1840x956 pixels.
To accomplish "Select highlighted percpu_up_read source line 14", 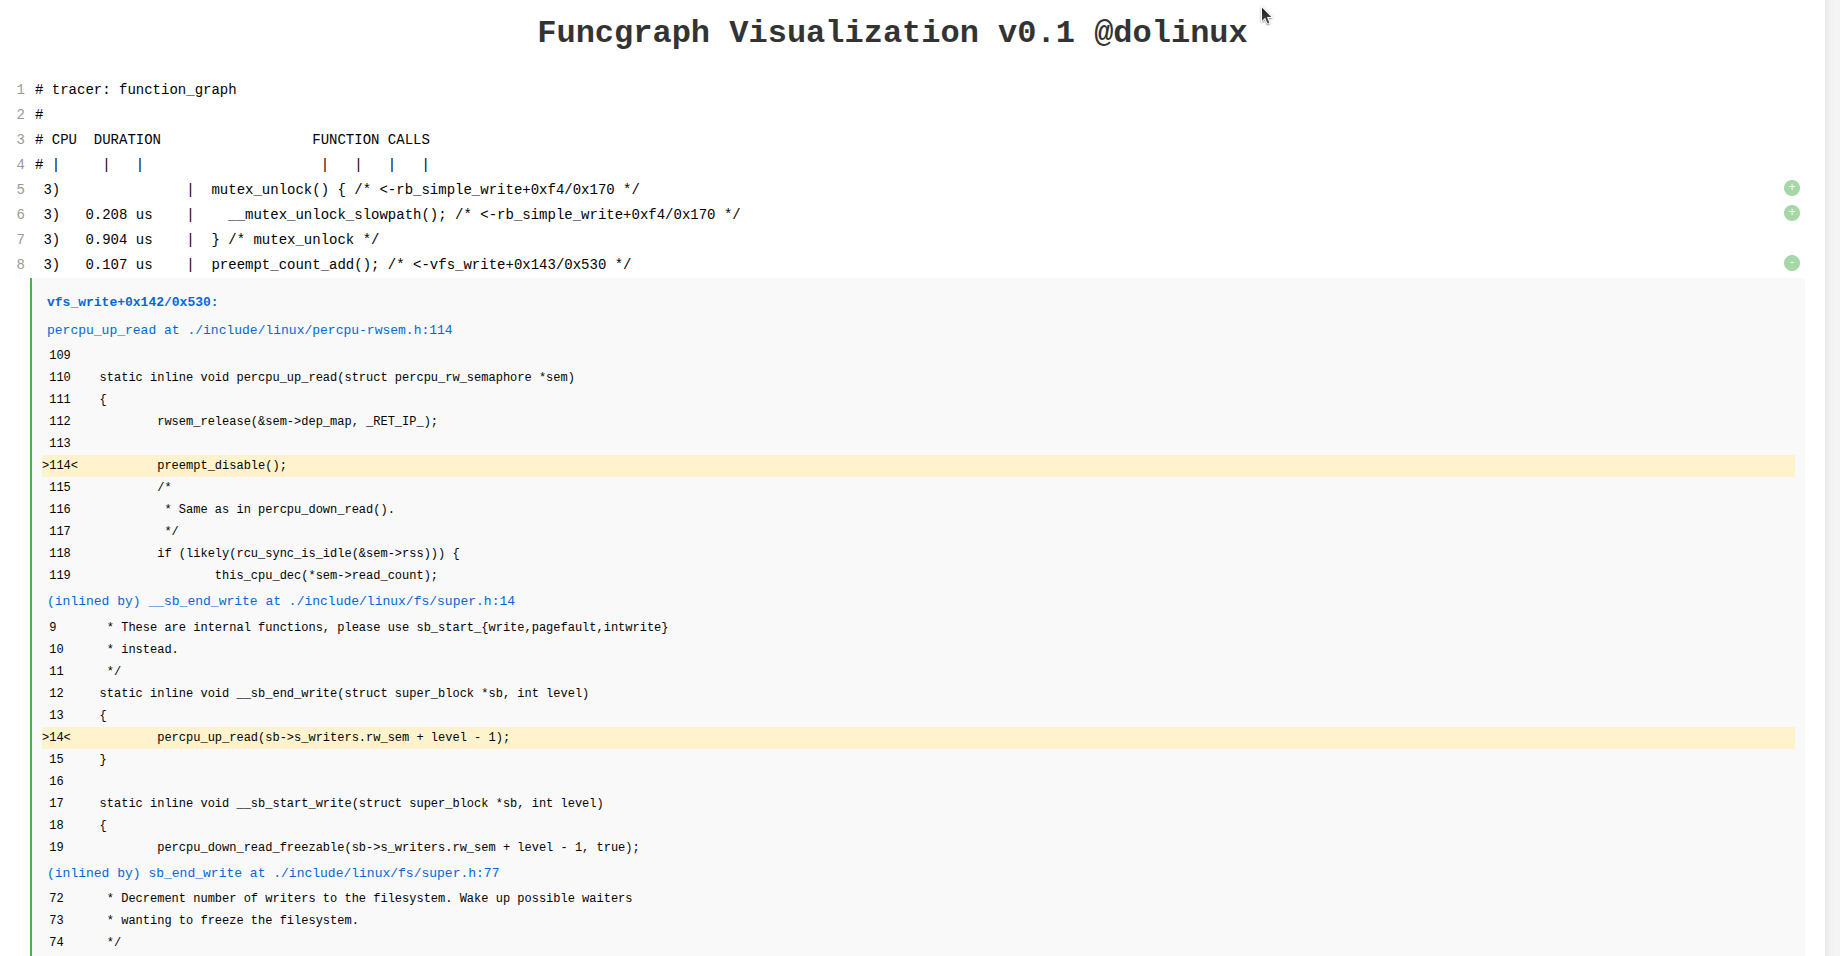I will pyautogui.click(x=333, y=737).
